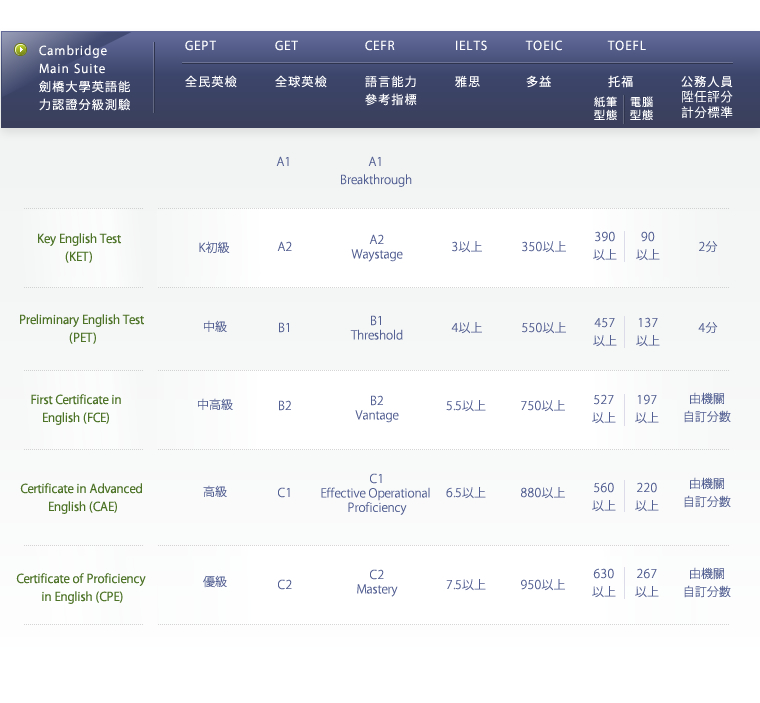The image size is (760, 703).
Task: Click the IELTS column header
Action: tap(471, 46)
